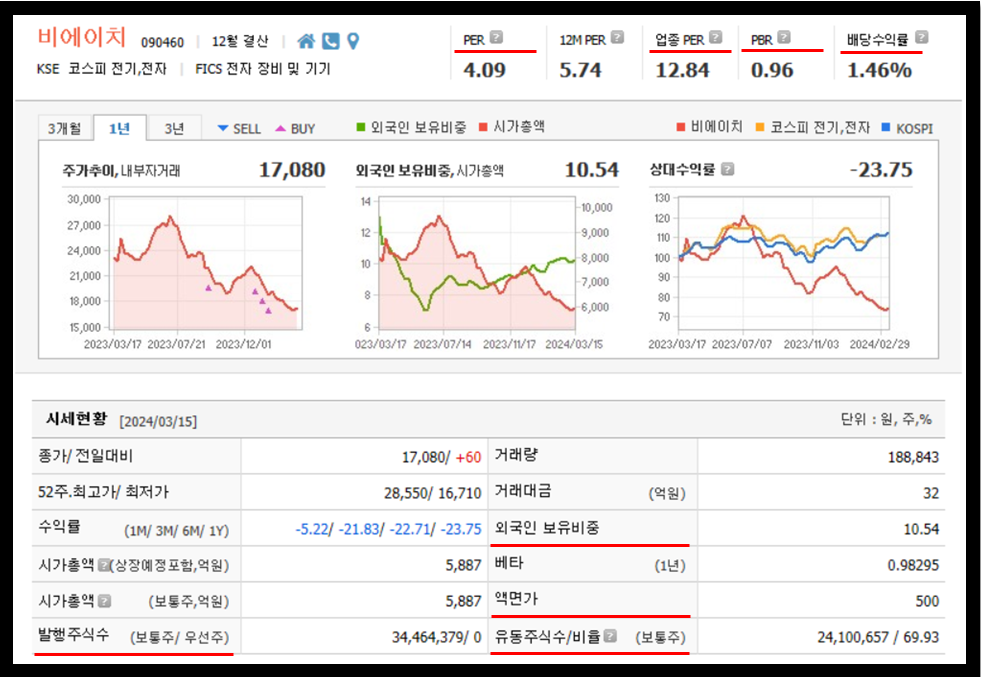Click help icon beside 유동주식수/비율
This screenshot has height=677, width=981.
610,636
